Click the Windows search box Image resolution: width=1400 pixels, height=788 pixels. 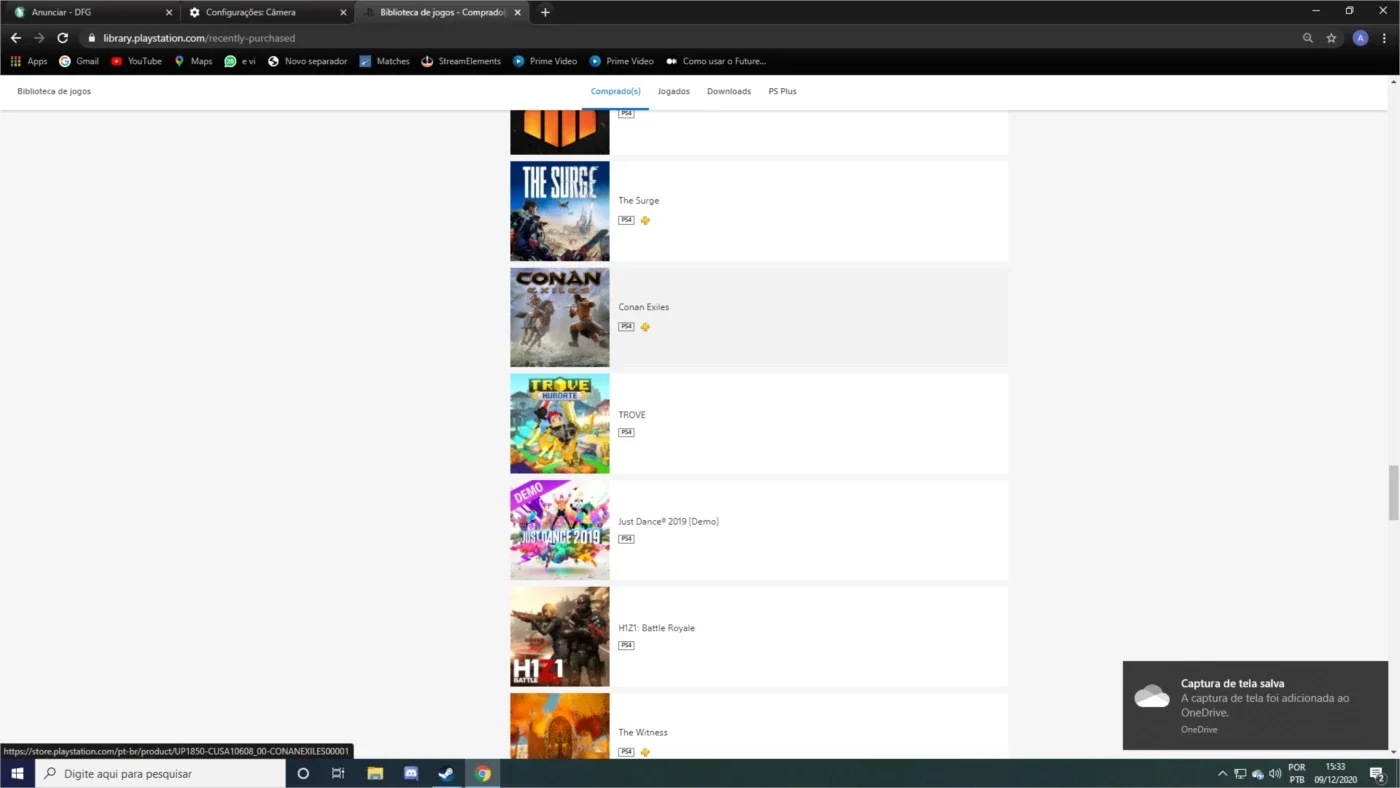[160, 773]
